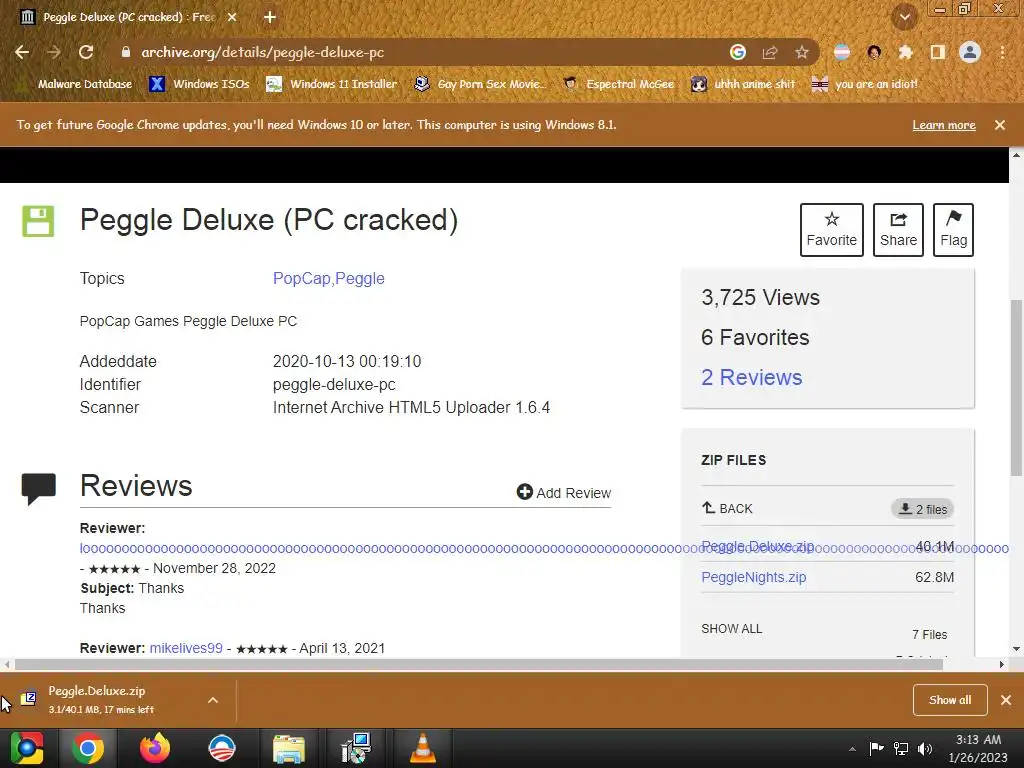Open the Action Center flag icon
This screenshot has width=1024, height=768.
876,748
